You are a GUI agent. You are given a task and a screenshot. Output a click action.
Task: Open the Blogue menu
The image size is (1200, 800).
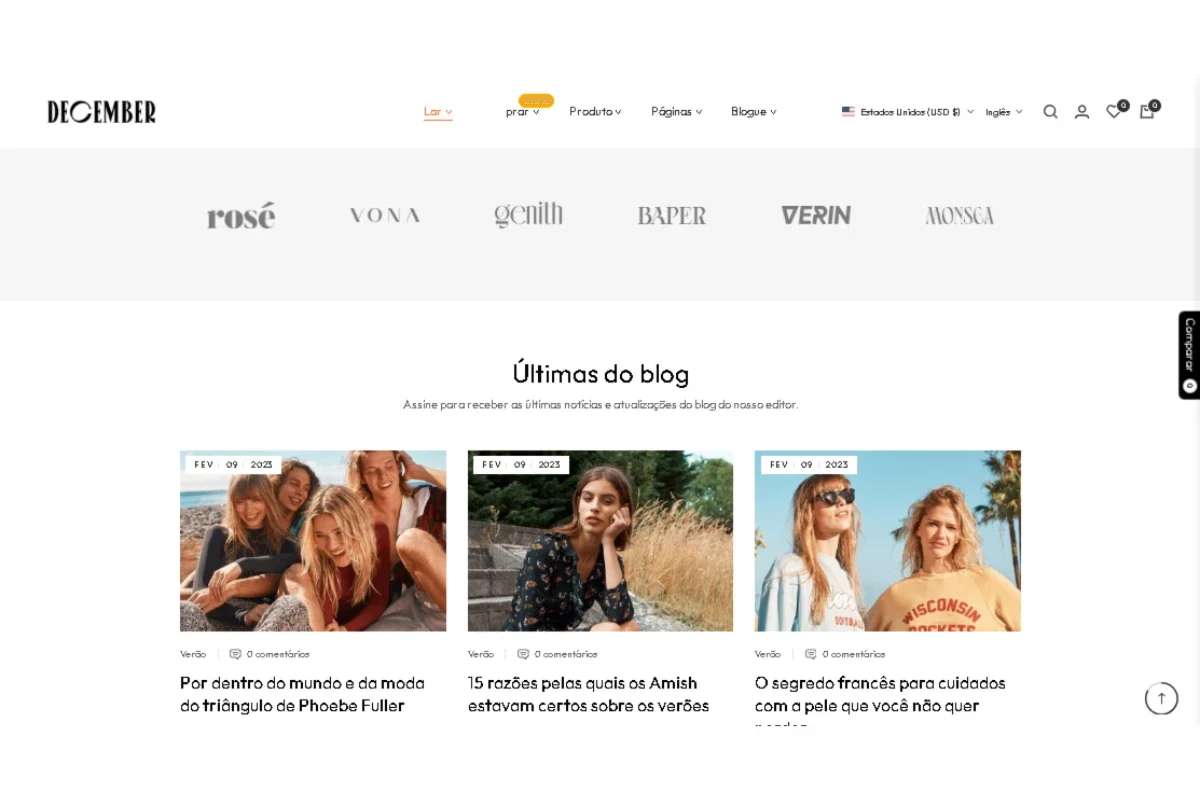click(x=753, y=112)
